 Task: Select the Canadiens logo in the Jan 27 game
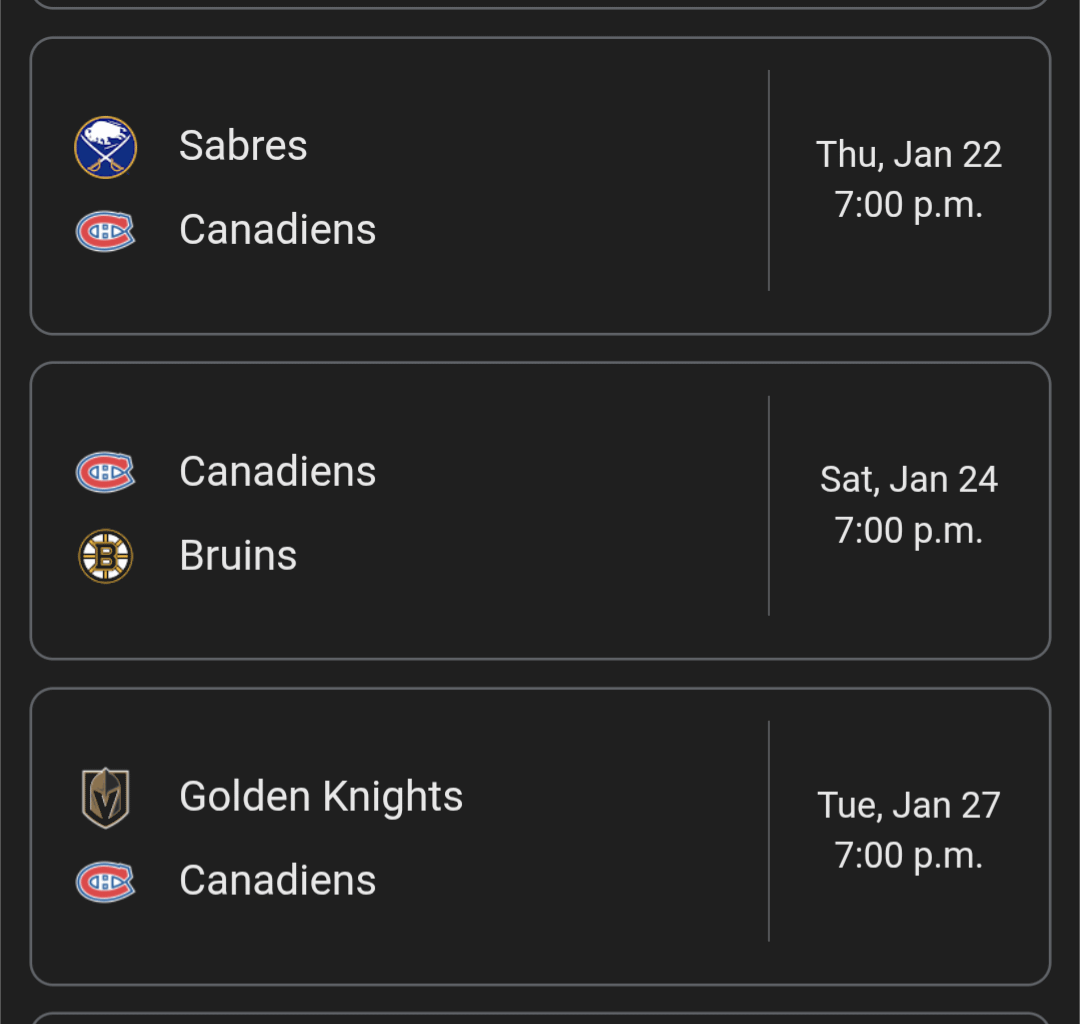104,881
